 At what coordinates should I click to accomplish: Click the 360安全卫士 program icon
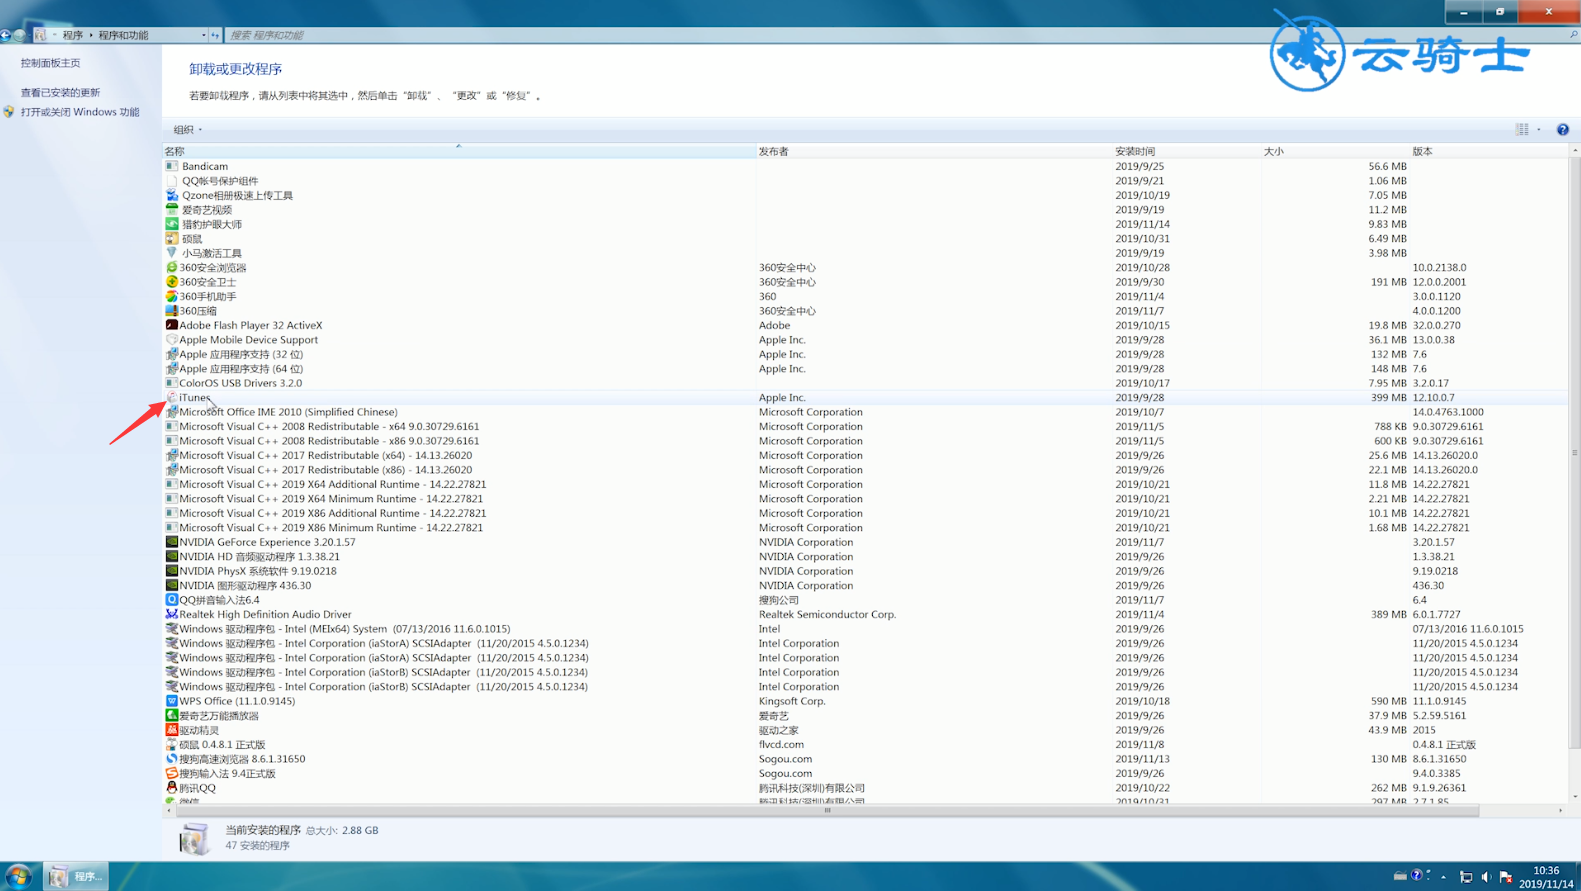[x=172, y=282]
